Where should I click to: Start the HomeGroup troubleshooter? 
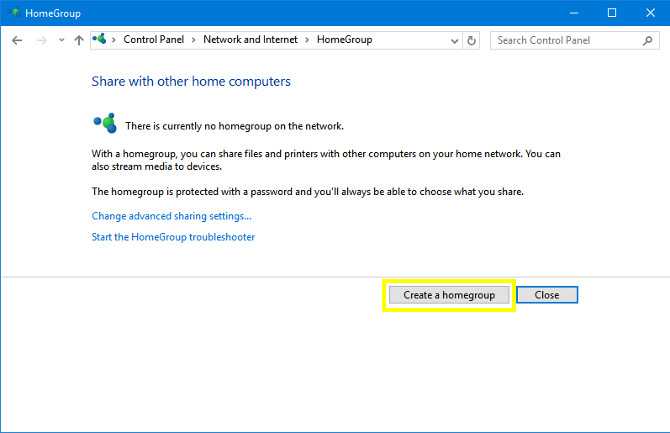point(173,237)
